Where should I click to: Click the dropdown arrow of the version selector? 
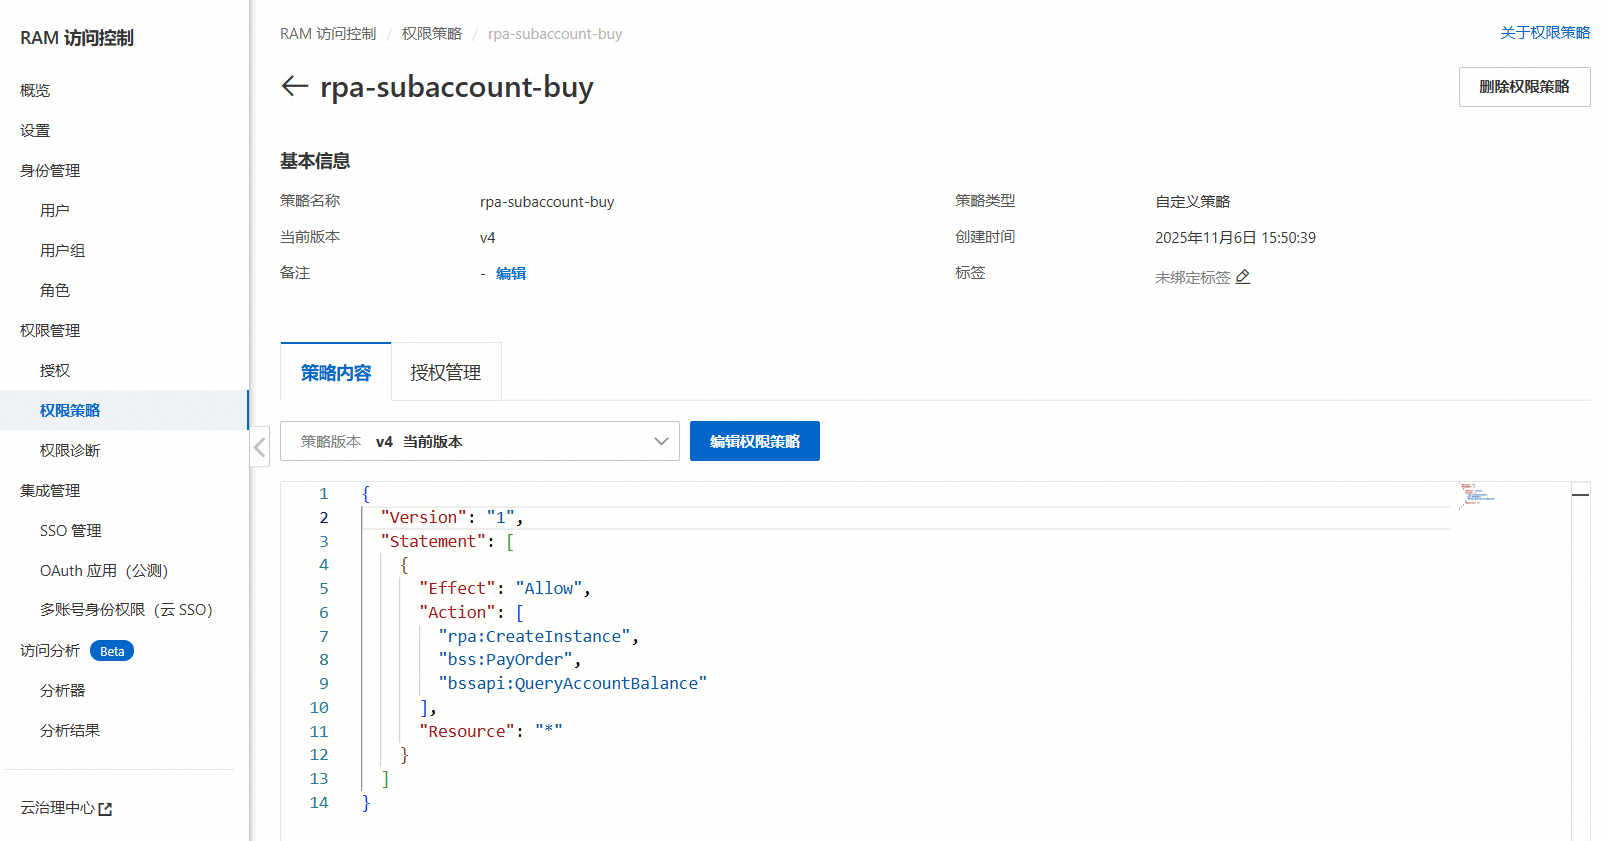pos(661,441)
